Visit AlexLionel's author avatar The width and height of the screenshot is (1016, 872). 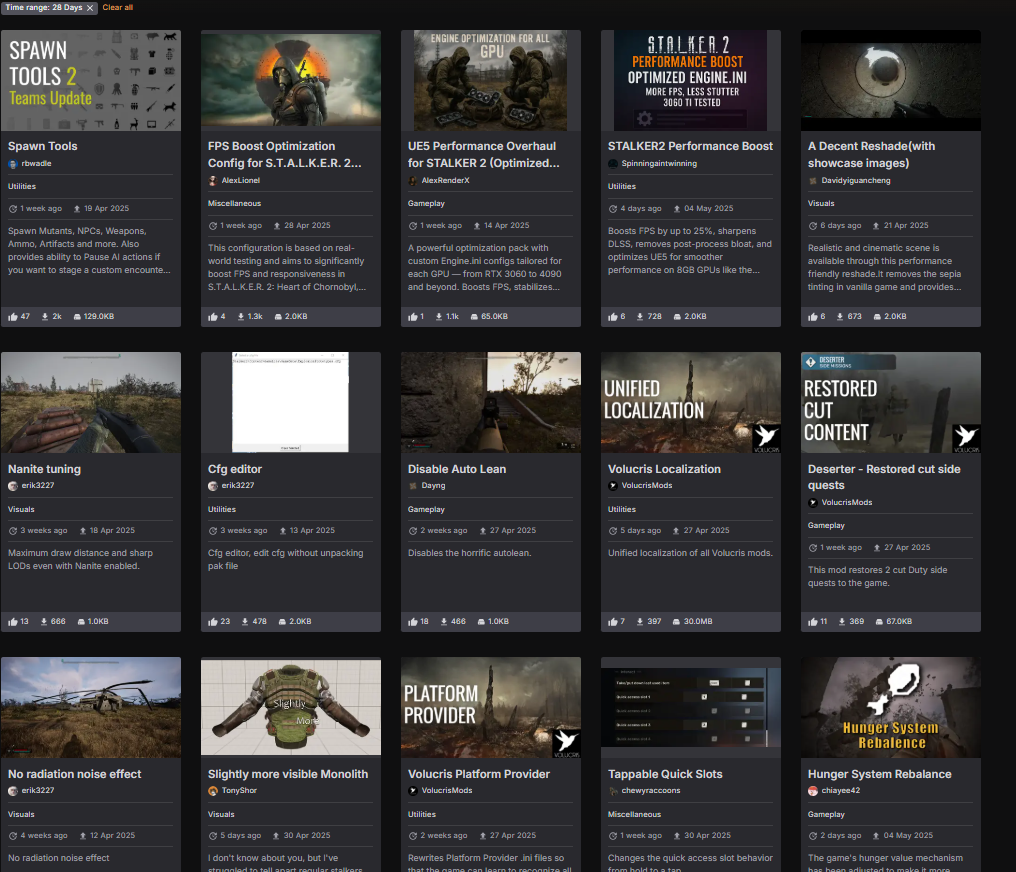point(213,181)
